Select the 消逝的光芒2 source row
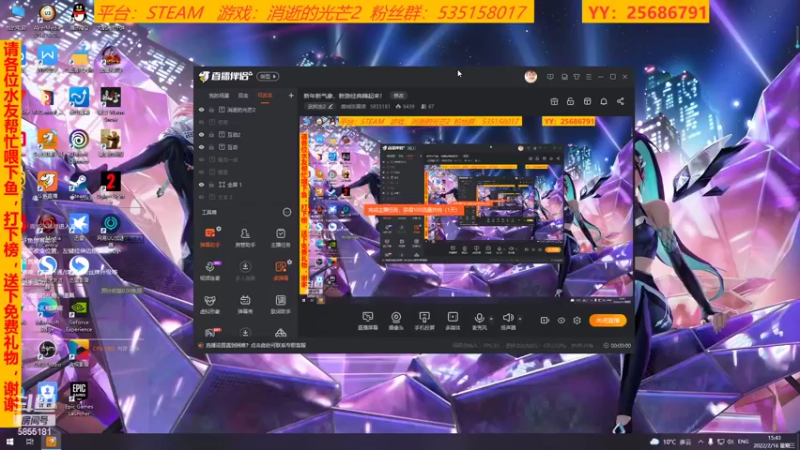 [246, 110]
